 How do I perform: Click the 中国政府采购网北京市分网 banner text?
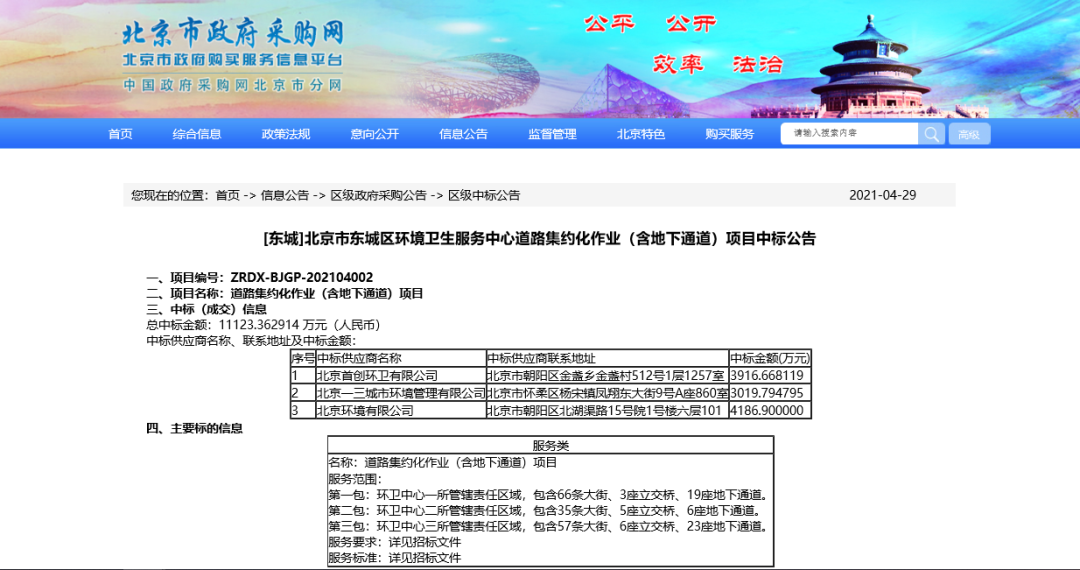(233, 85)
